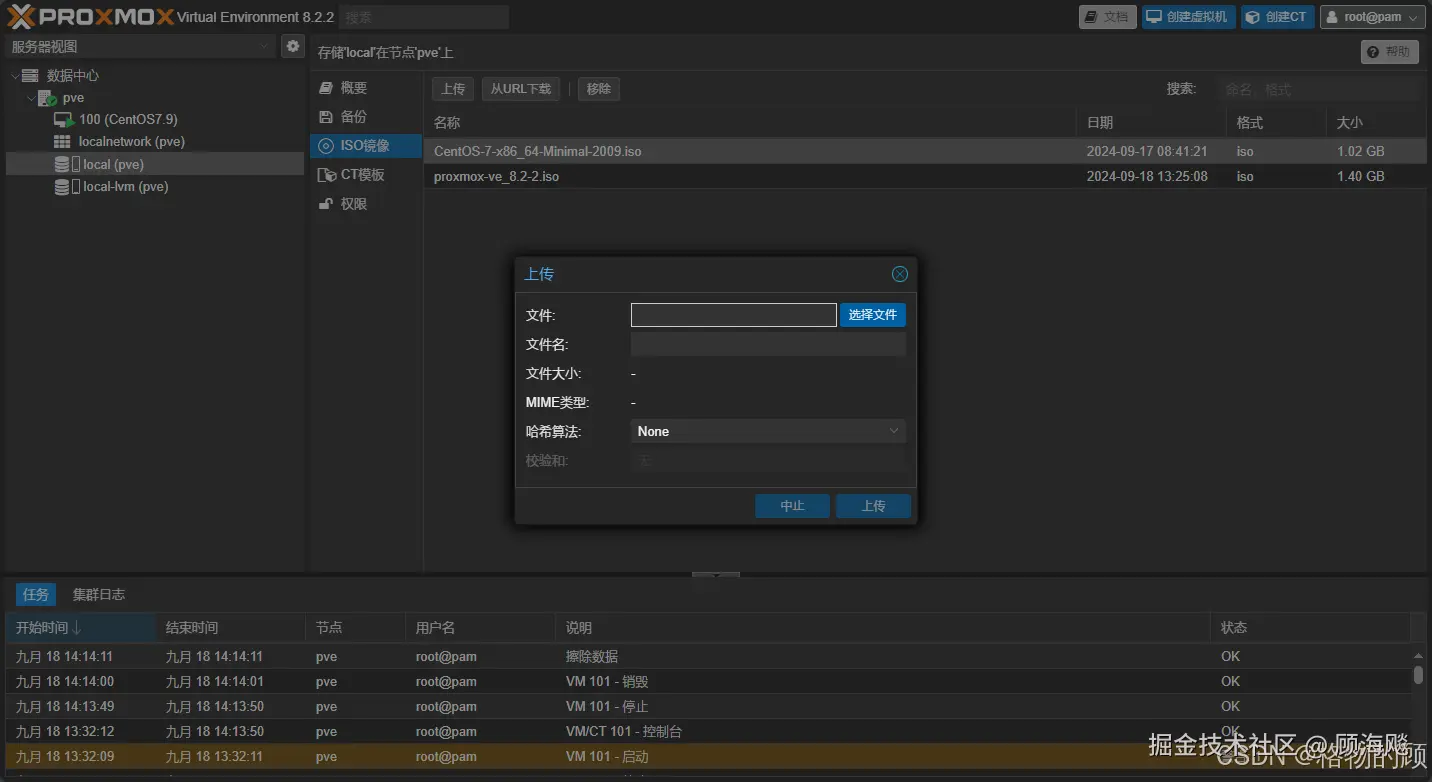Click the datacenter icon in tree

pos(30,76)
